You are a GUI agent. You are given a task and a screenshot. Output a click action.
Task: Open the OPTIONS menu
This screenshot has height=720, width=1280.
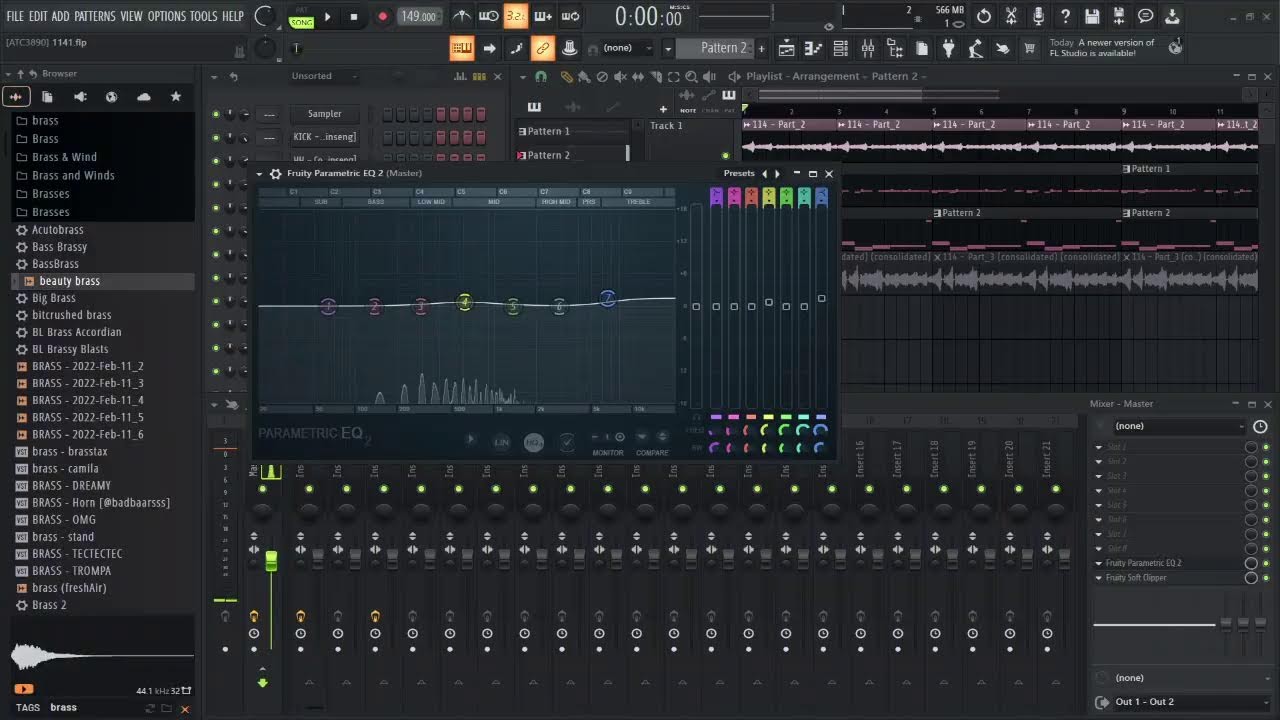[x=167, y=16]
